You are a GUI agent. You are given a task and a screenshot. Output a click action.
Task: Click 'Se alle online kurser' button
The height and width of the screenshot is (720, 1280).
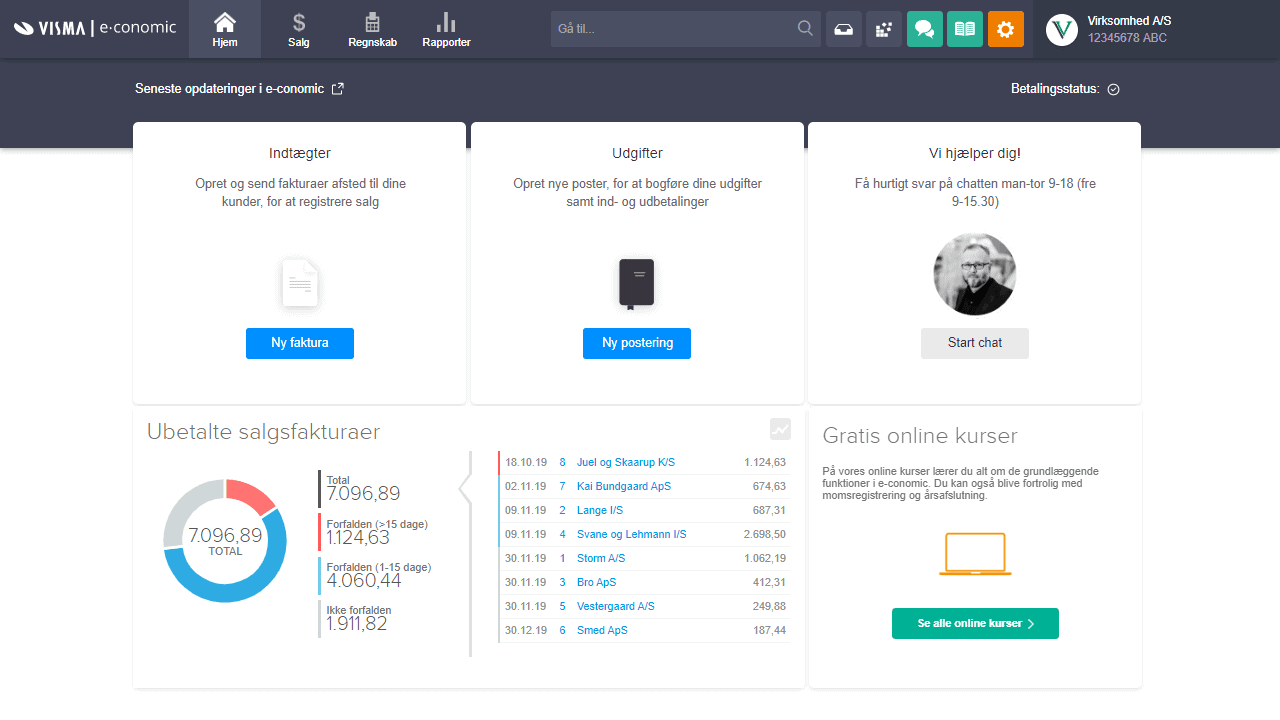pyautogui.click(x=975, y=623)
